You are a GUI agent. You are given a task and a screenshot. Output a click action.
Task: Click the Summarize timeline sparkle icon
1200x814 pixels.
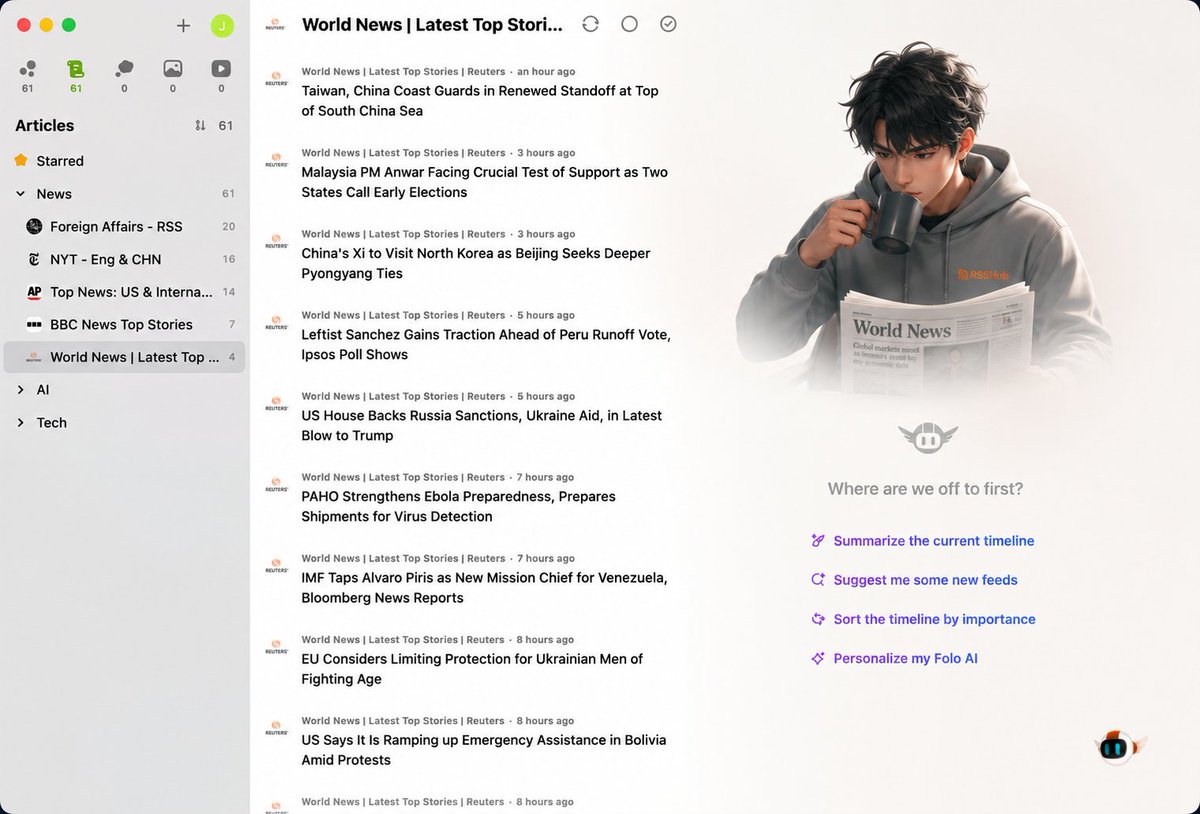[x=818, y=541]
